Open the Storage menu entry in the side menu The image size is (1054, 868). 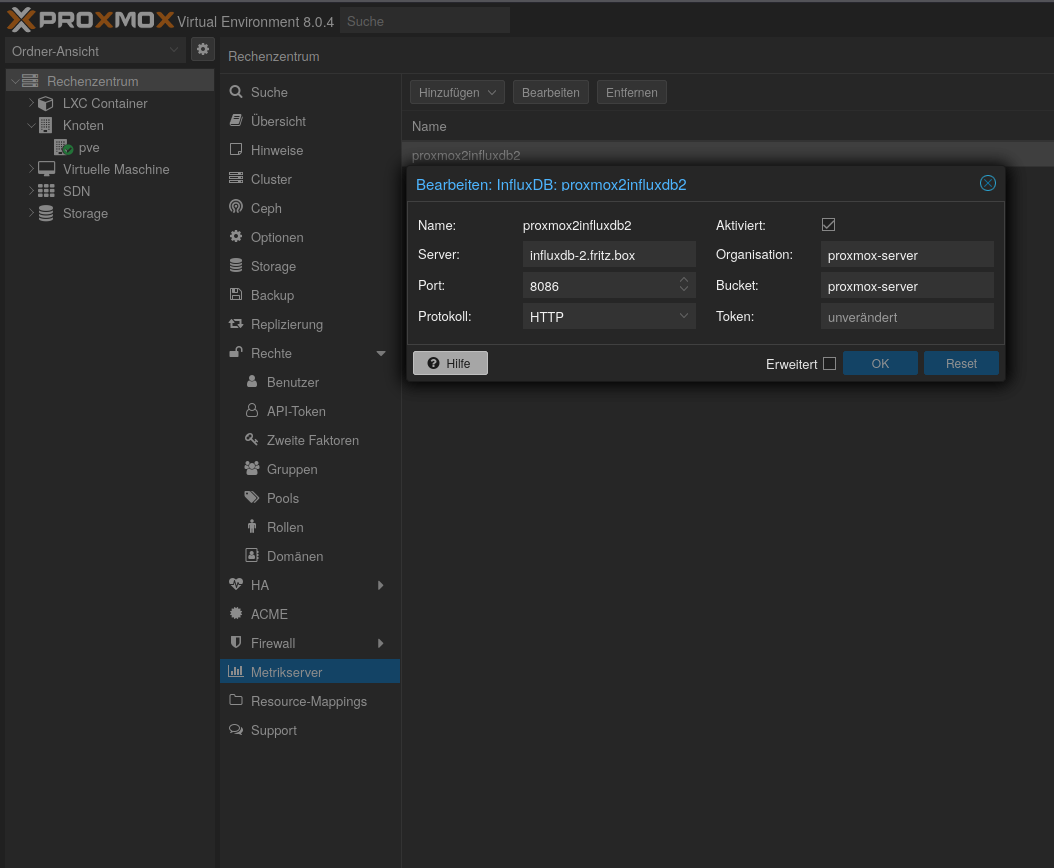pos(310,266)
